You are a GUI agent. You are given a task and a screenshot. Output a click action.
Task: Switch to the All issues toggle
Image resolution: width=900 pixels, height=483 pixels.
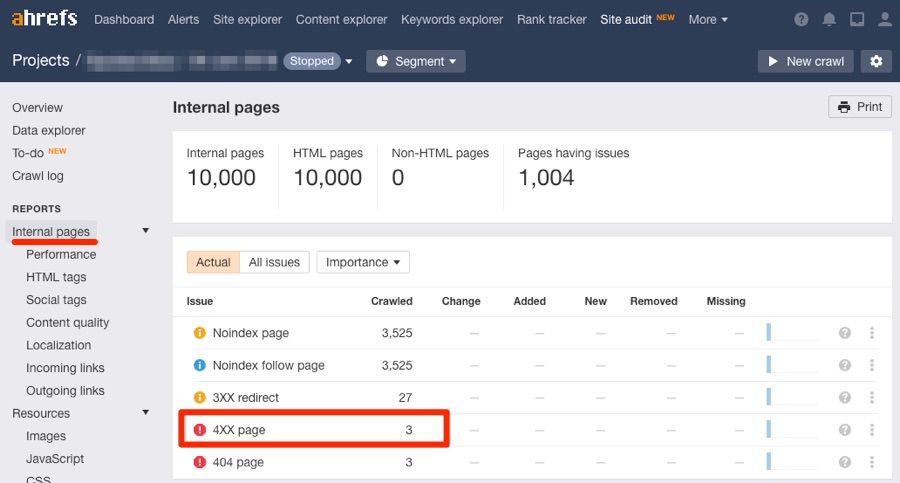(x=274, y=262)
